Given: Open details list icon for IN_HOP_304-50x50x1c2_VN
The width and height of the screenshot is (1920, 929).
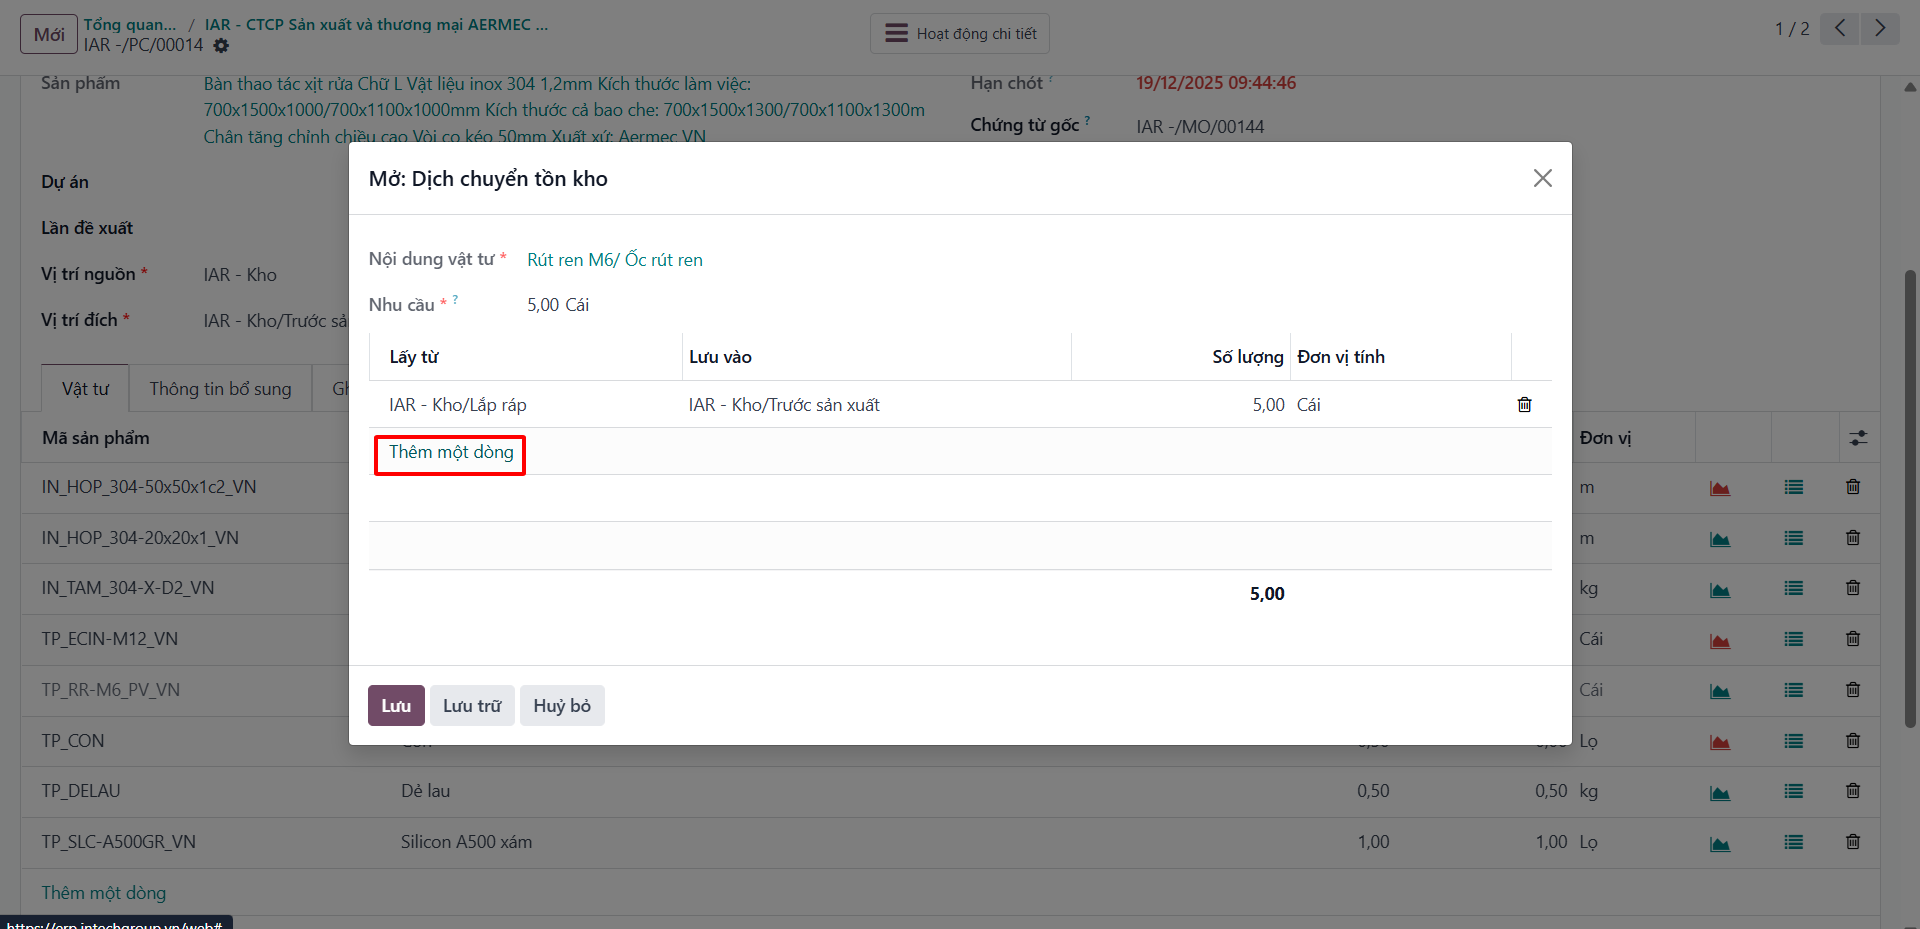Looking at the screenshot, I should point(1794,488).
